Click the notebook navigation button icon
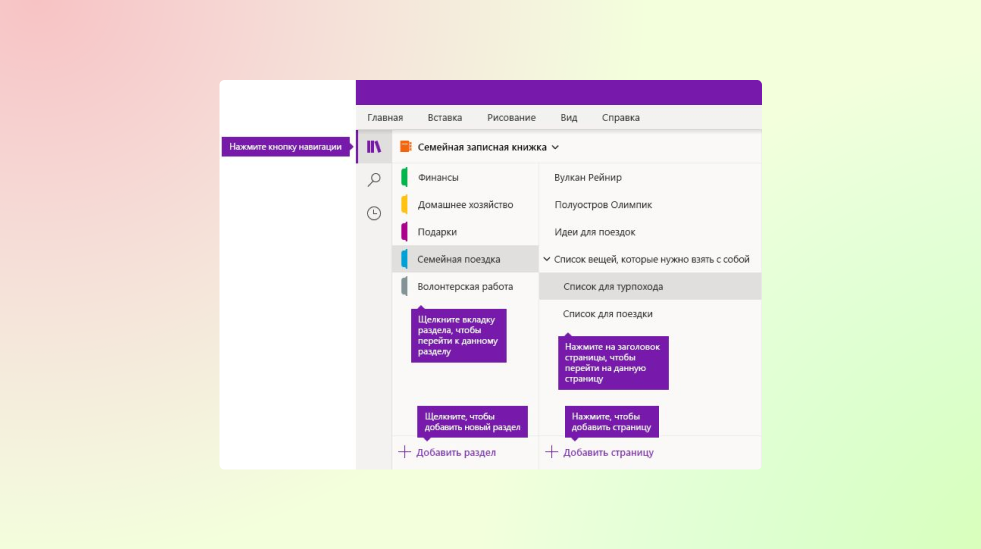Viewport: 981px width, 549px height. pyautogui.click(x=374, y=147)
